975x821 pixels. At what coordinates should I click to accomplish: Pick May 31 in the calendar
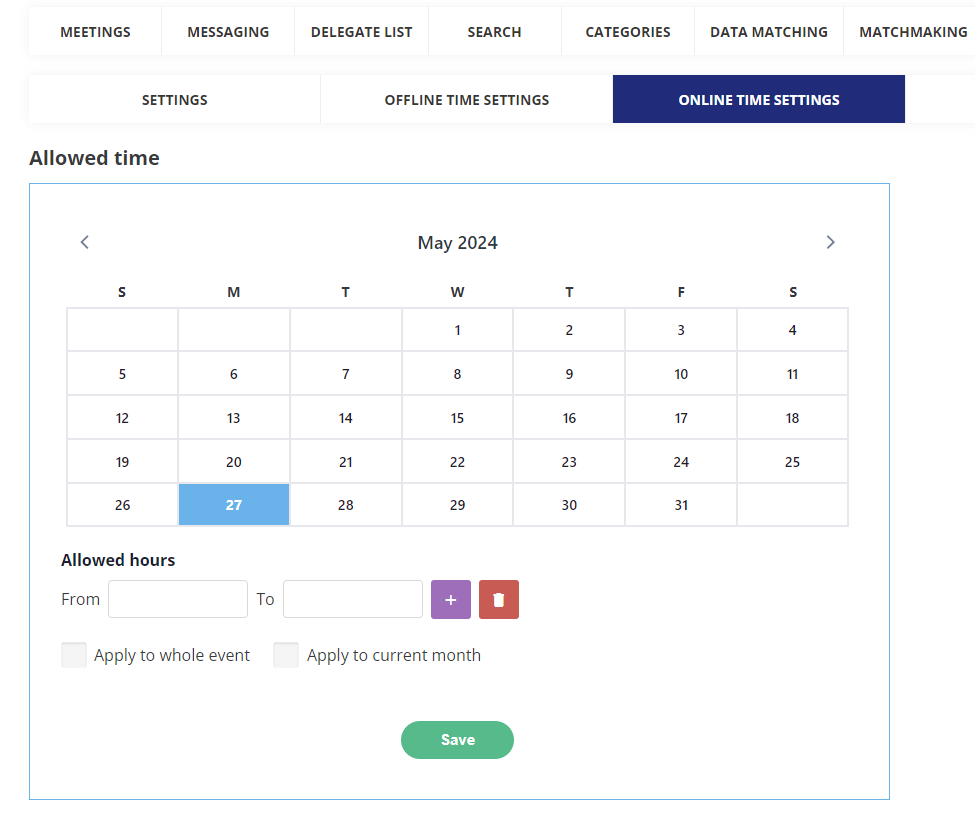tap(681, 505)
